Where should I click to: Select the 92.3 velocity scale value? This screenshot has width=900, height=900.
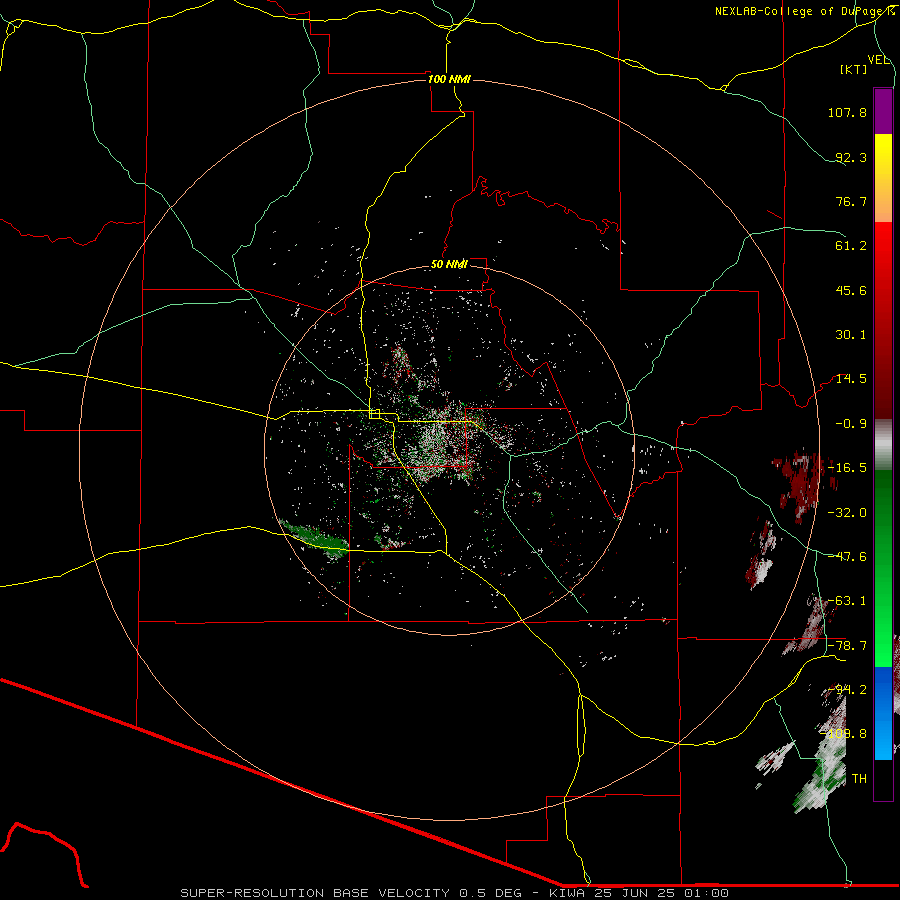[x=851, y=157]
